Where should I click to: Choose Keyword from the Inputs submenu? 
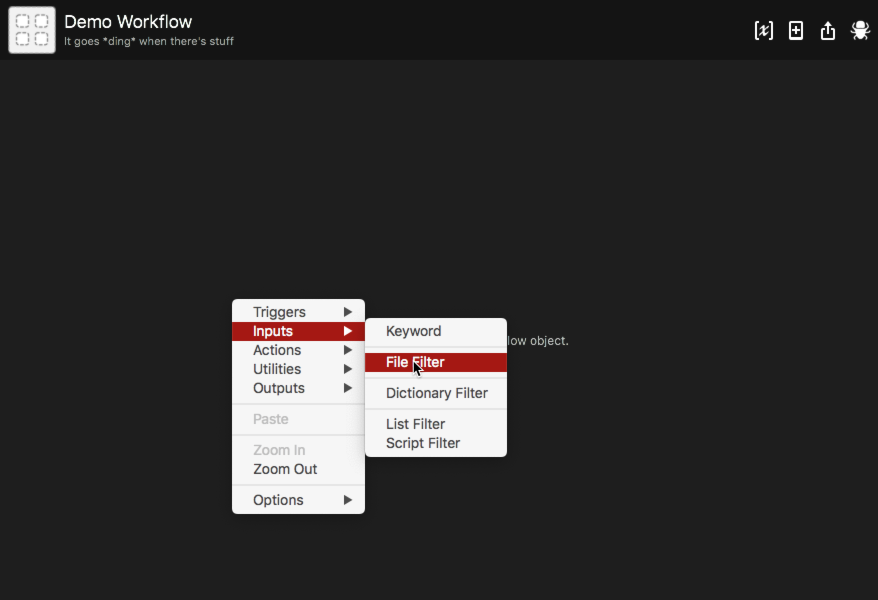pyautogui.click(x=413, y=331)
